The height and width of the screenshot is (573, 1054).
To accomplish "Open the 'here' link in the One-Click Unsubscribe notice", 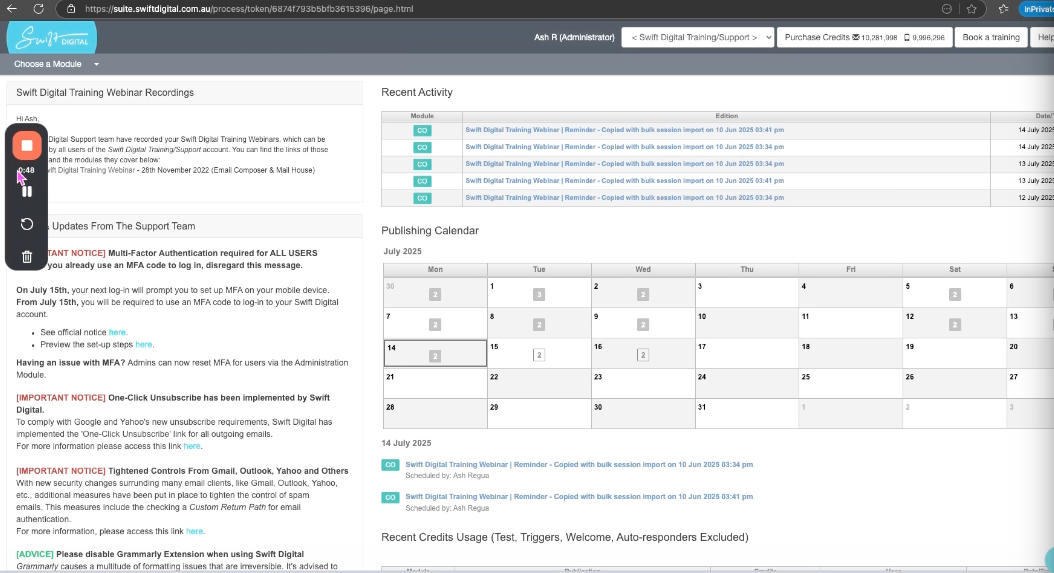I will tap(192, 446).
